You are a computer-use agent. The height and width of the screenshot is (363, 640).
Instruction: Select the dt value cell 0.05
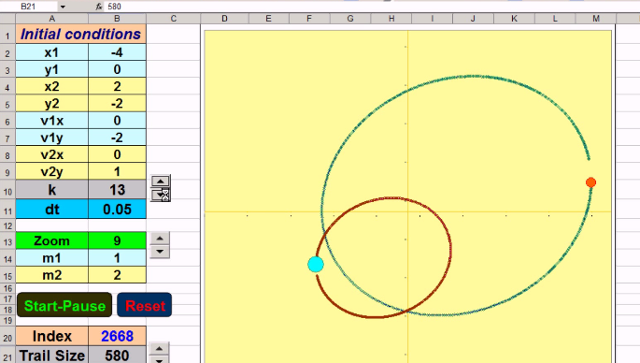point(117,209)
